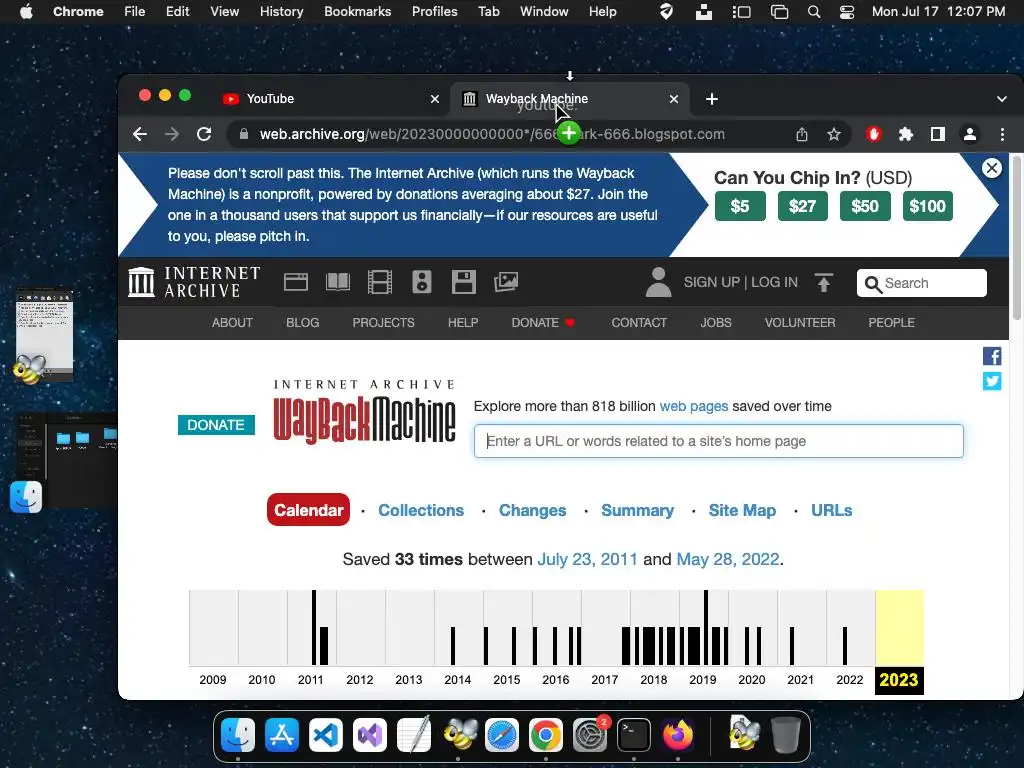The width and height of the screenshot is (1024, 768).
Task: Open the Images icon in archive navbar
Action: (505, 282)
